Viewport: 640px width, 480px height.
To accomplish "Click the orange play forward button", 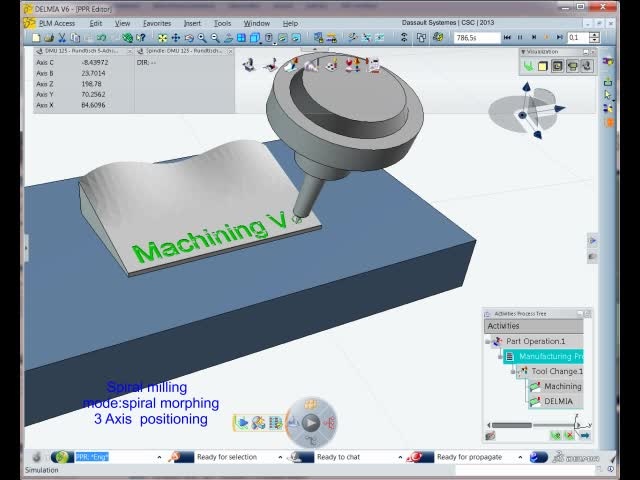I will pyautogui.click(x=547, y=38).
